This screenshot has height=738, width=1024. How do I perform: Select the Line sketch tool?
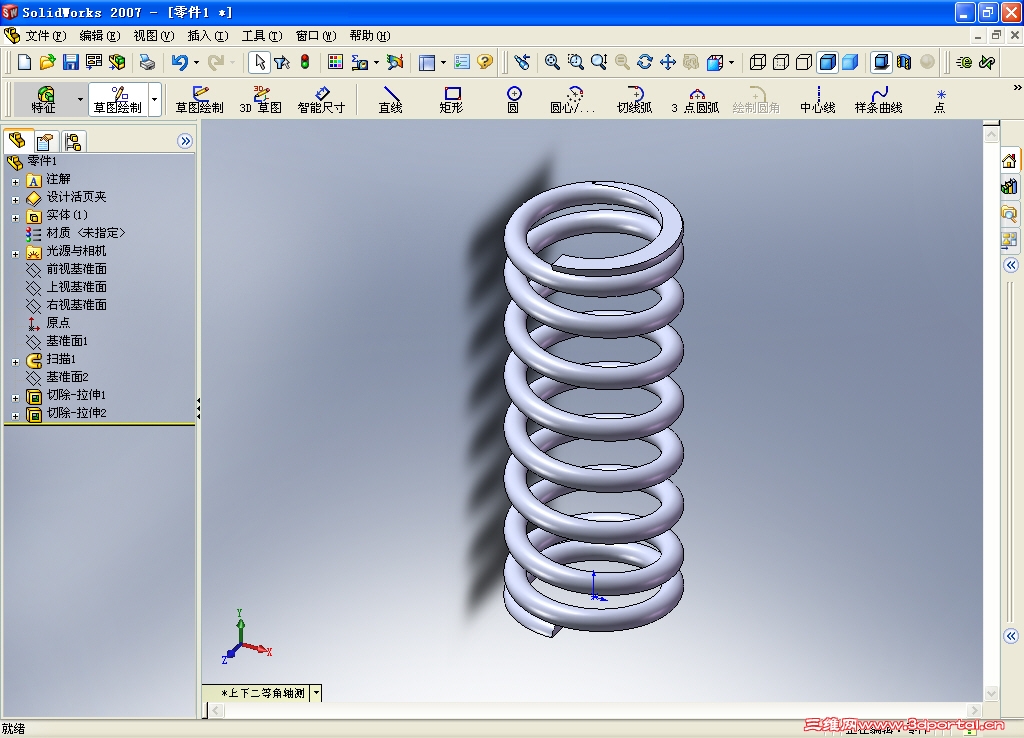(391, 99)
